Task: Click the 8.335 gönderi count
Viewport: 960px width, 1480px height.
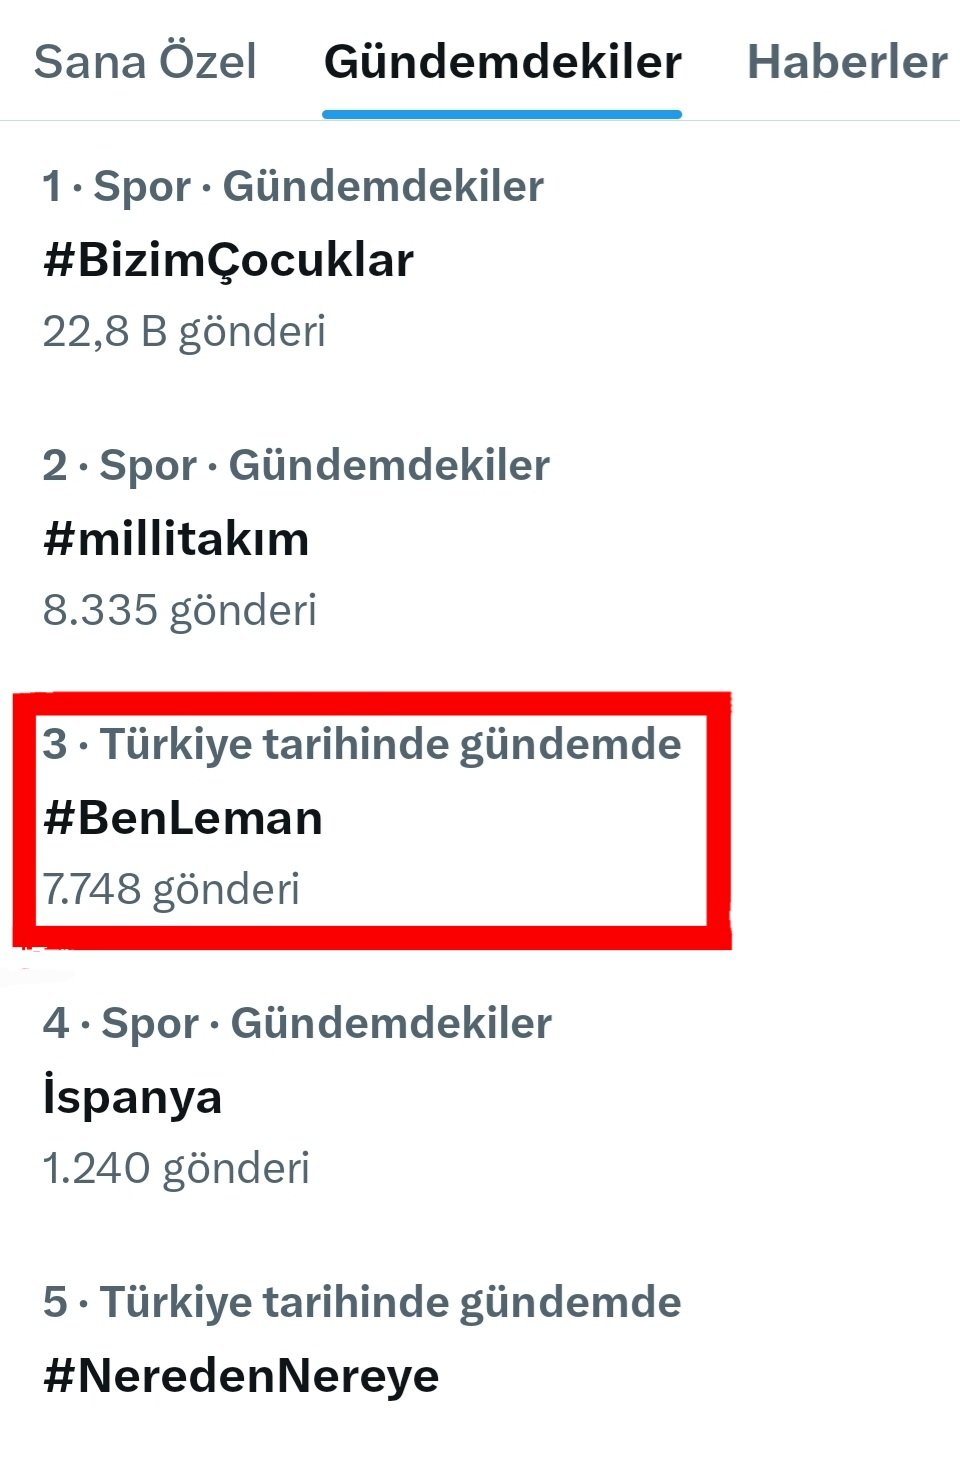Action: pos(180,610)
